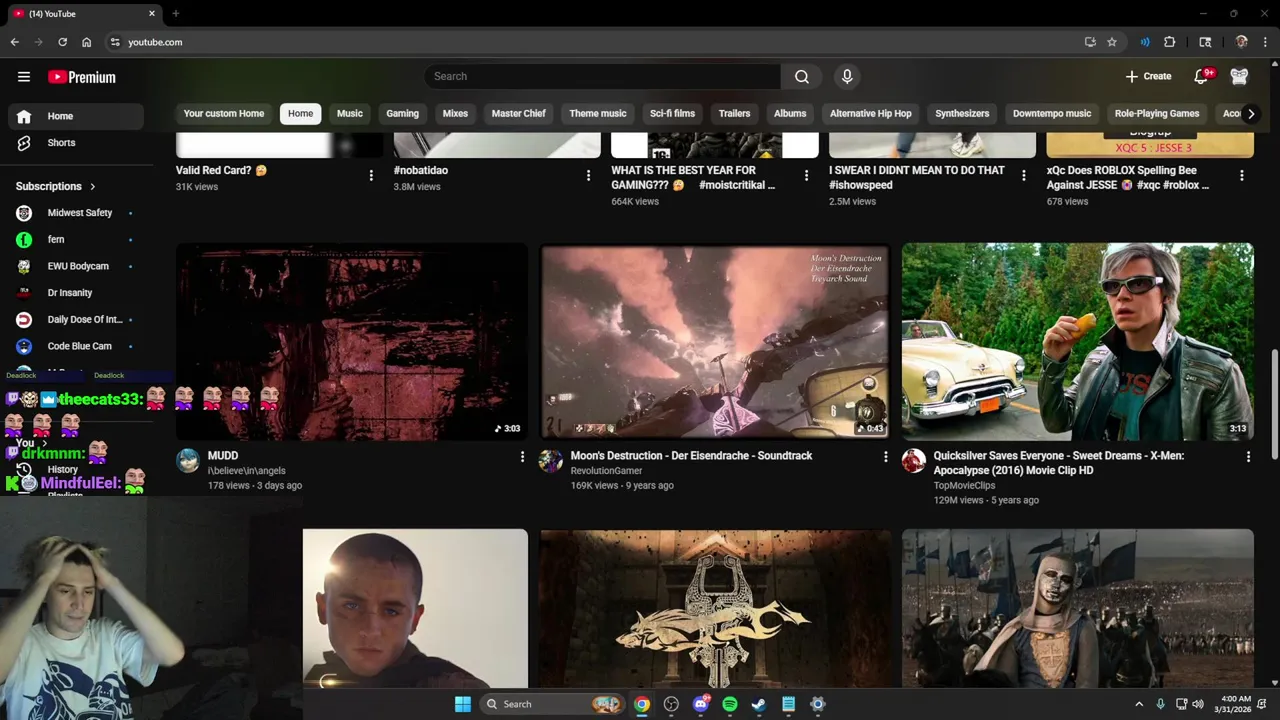Click the Create button
Image resolution: width=1280 pixels, height=720 pixels.
tap(1148, 76)
